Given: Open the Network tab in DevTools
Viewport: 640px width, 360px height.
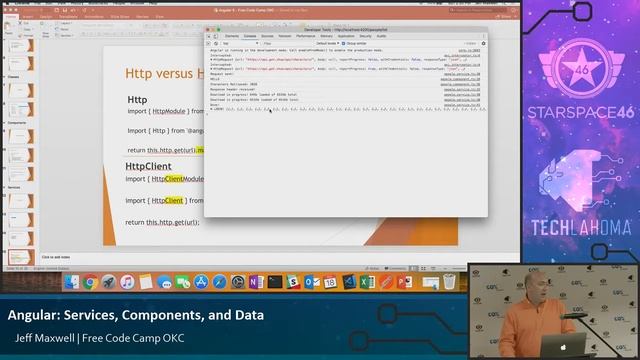Looking at the screenshot, I should coord(284,36).
